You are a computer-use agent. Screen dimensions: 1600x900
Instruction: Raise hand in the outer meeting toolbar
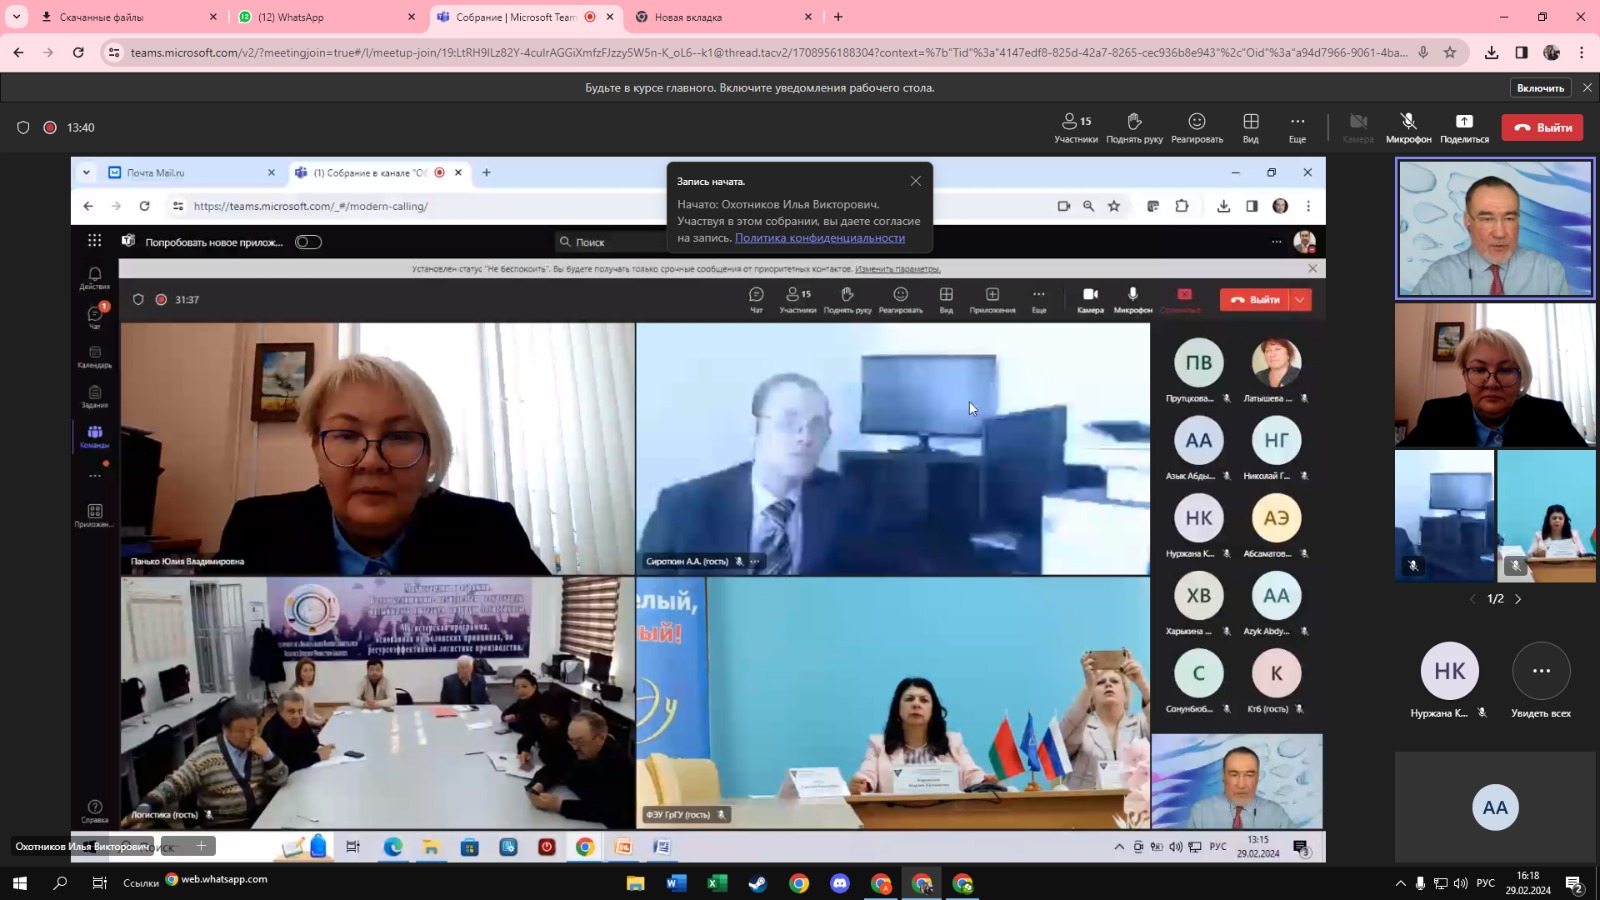[x=1134, y=128]
